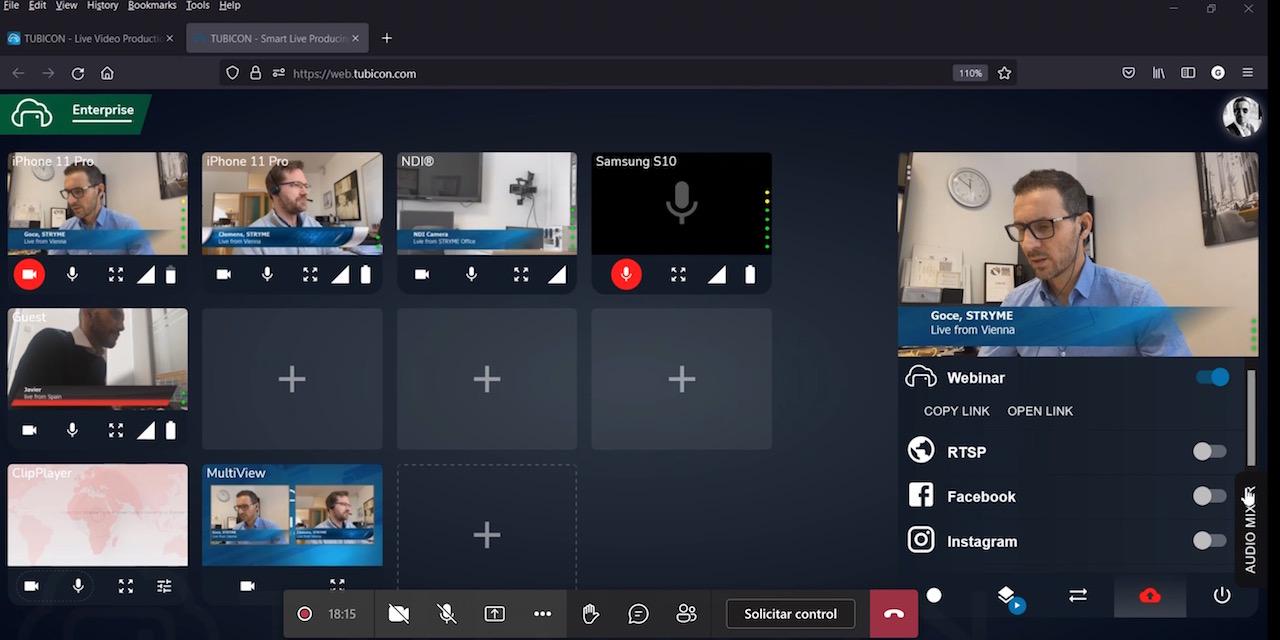
Task: Enable Facebook streaming
Action: pyautogui.click(x=1210, y=496)
